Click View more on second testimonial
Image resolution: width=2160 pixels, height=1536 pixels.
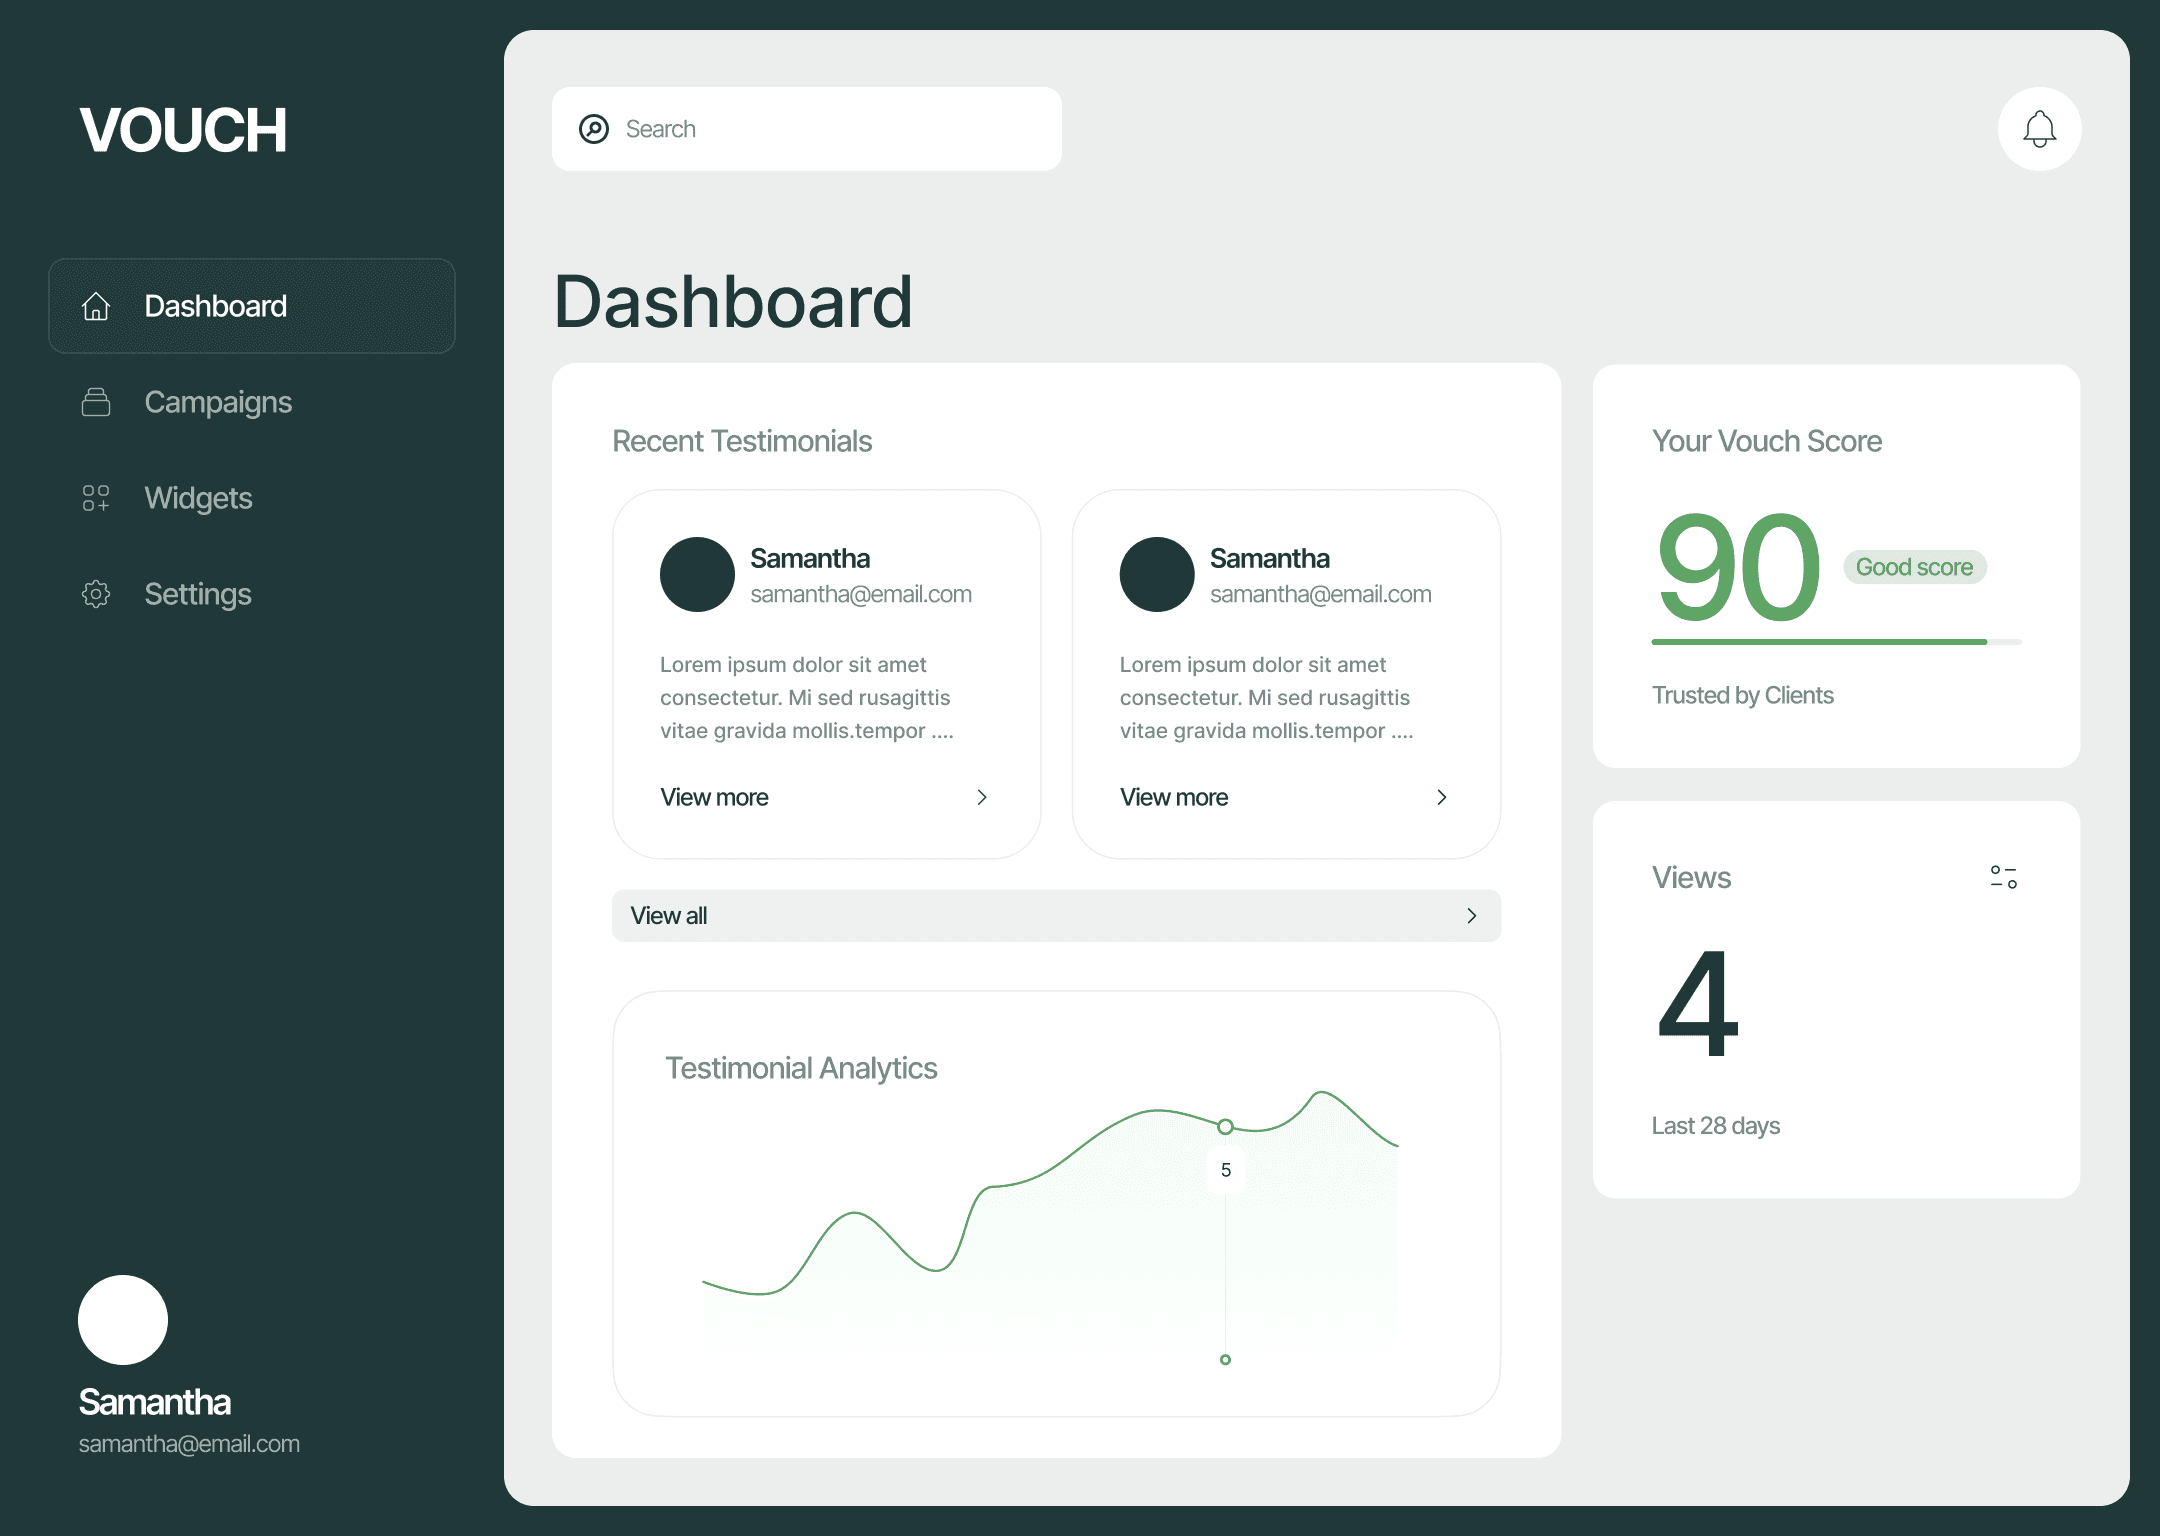pos(1174,797)
